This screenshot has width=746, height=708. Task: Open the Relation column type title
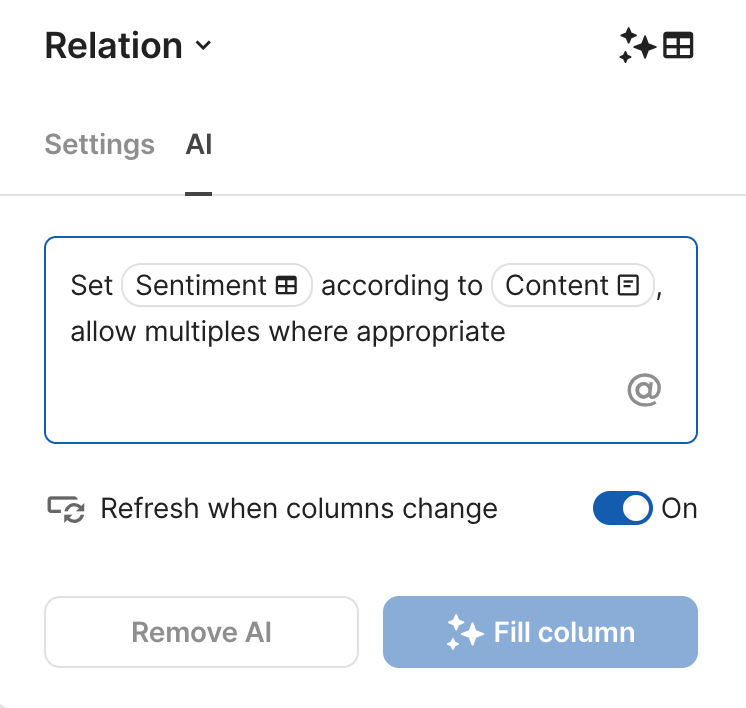113,46
